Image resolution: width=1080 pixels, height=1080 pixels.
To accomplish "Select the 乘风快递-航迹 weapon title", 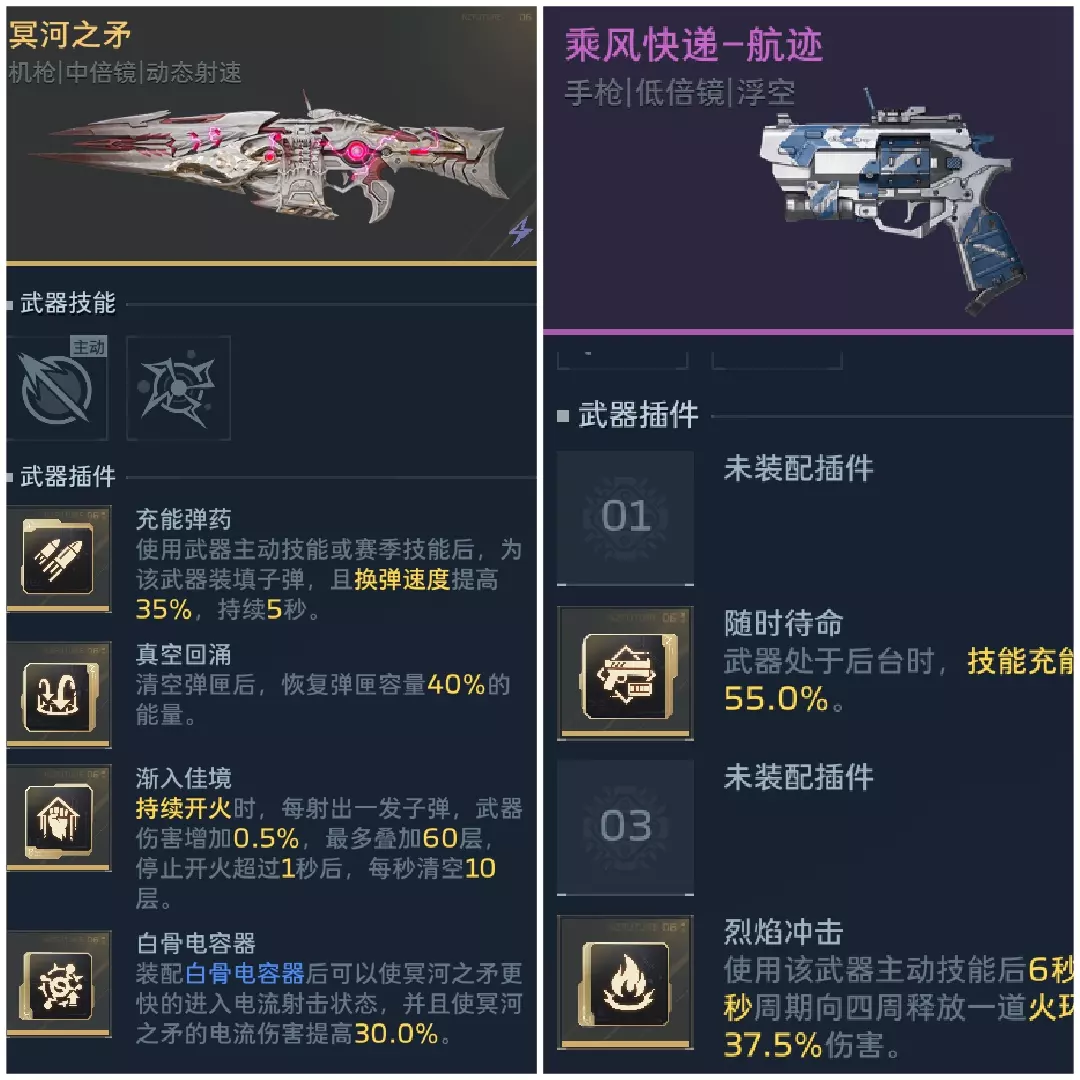I will (x=694, y=45).
